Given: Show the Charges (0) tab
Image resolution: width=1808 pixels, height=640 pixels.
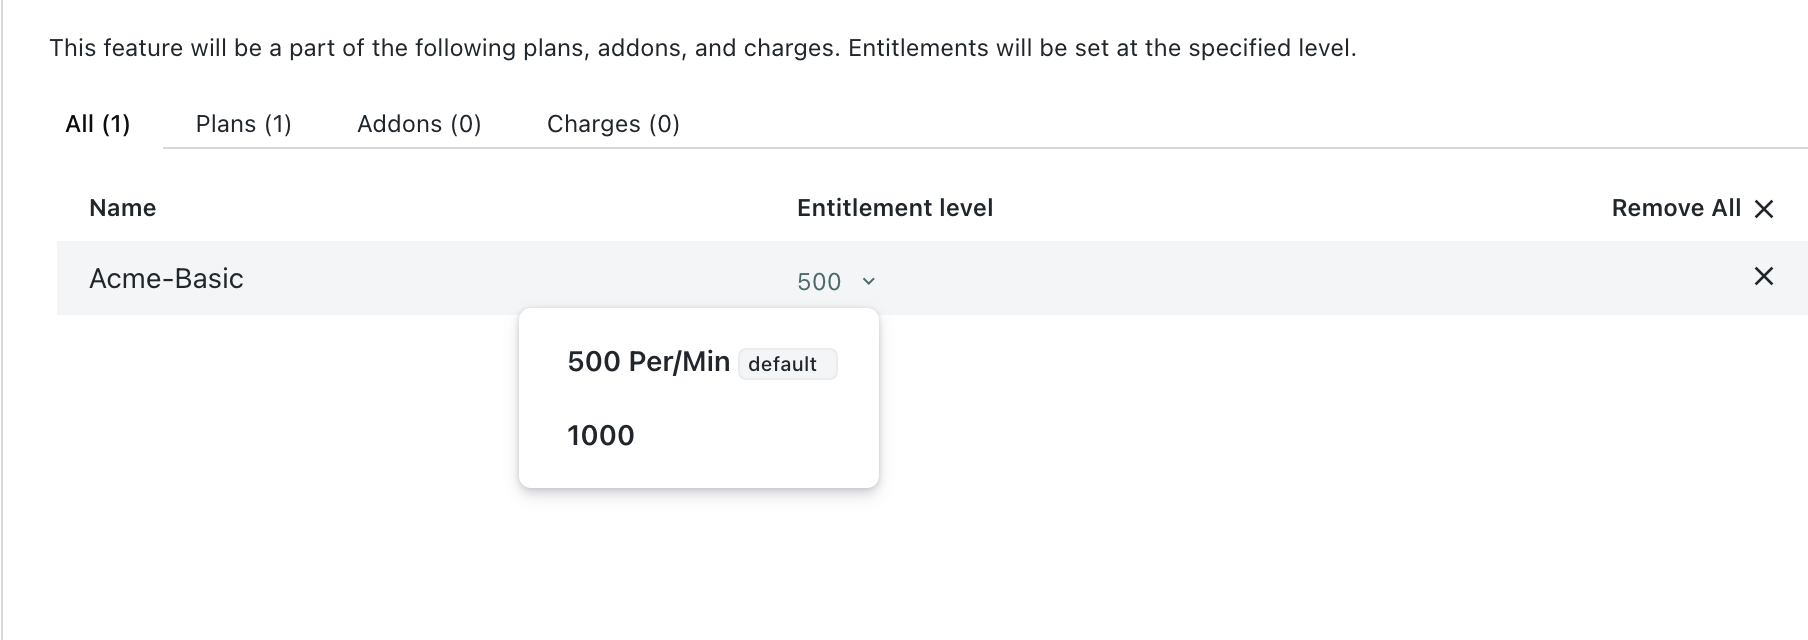Looking at the screenshot, I should coord(613,124).
